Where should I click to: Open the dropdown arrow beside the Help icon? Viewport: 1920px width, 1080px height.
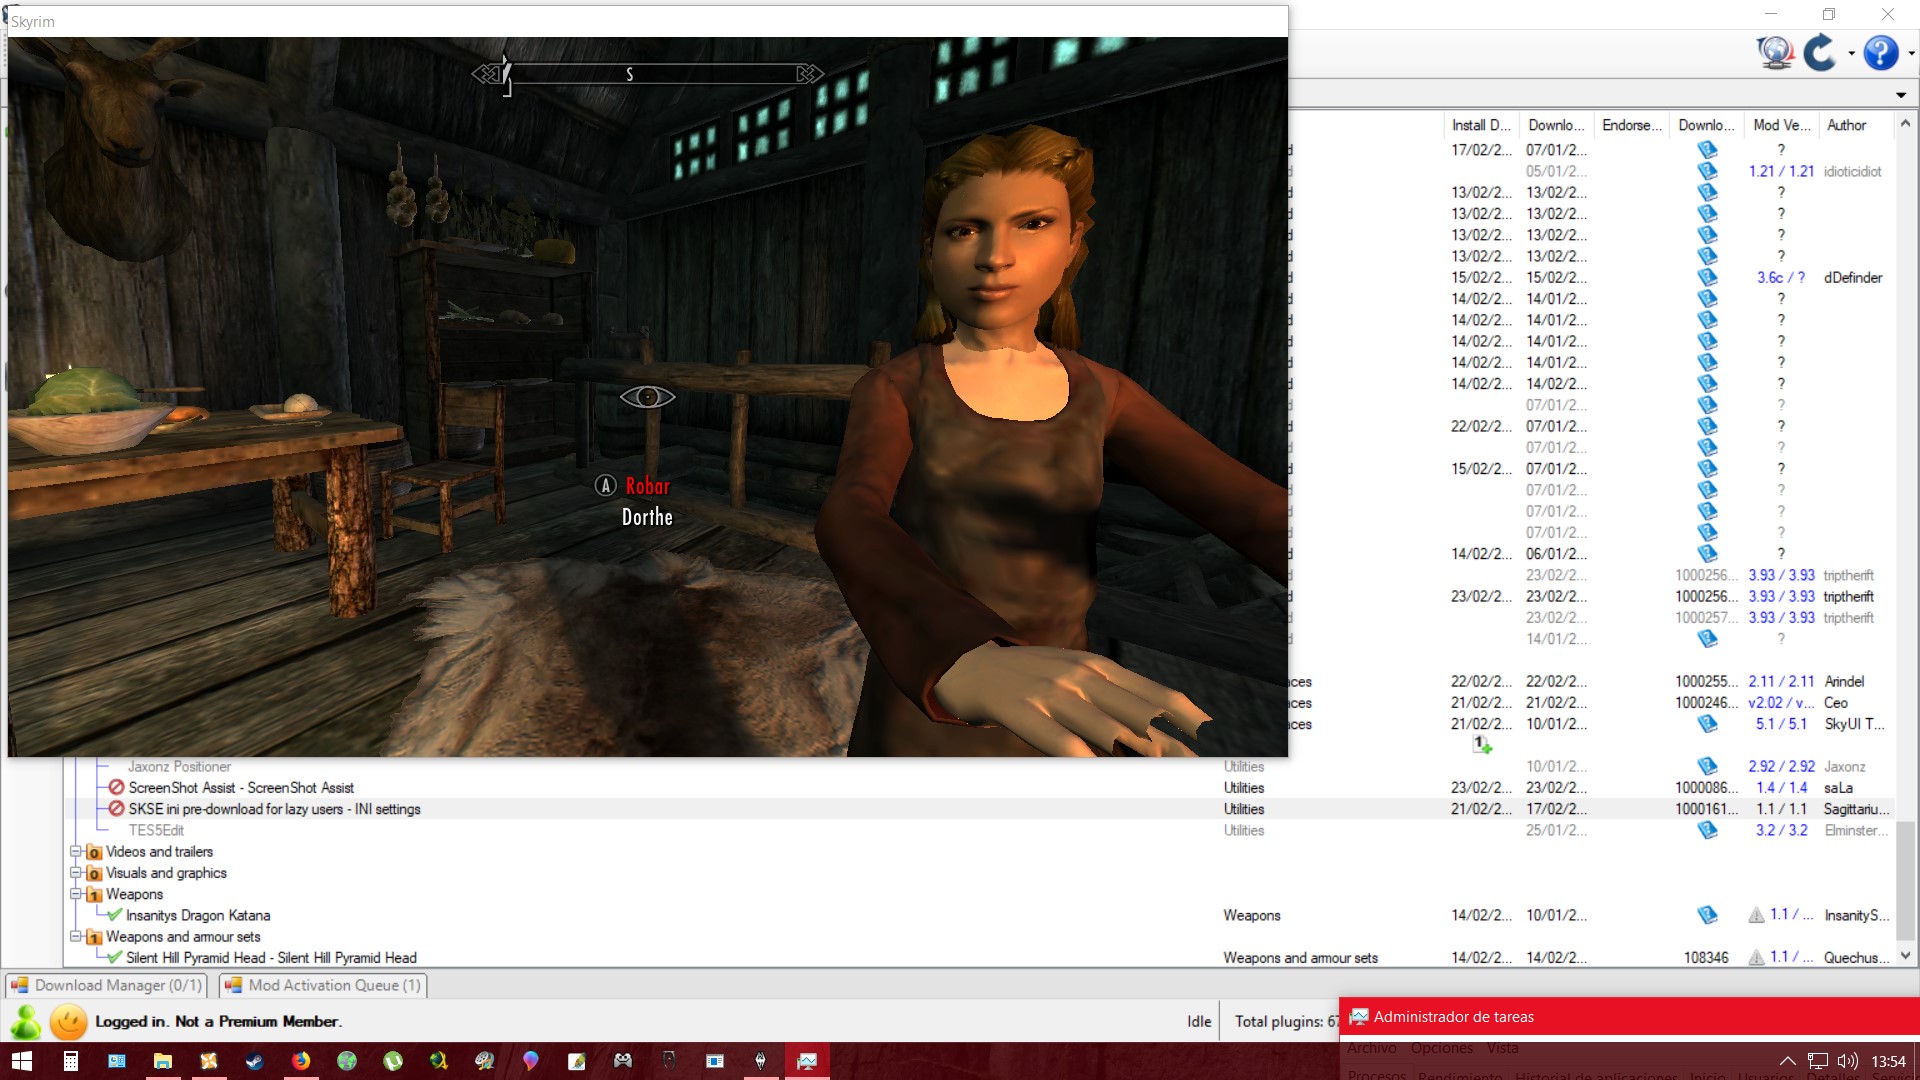tap(1910, 54)
